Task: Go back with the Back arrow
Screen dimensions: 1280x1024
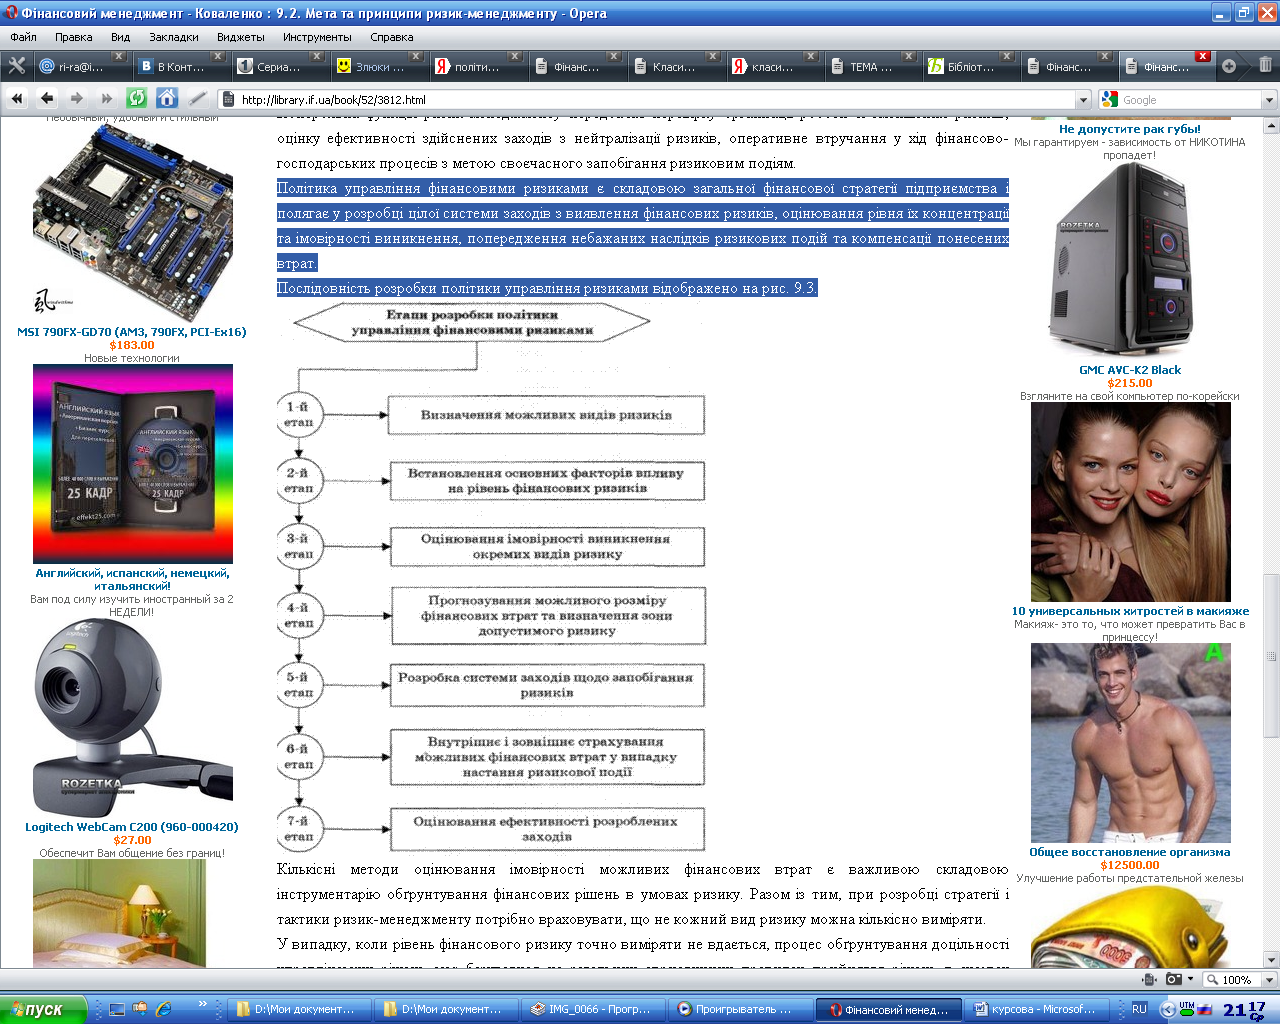Action: point(47,99)
